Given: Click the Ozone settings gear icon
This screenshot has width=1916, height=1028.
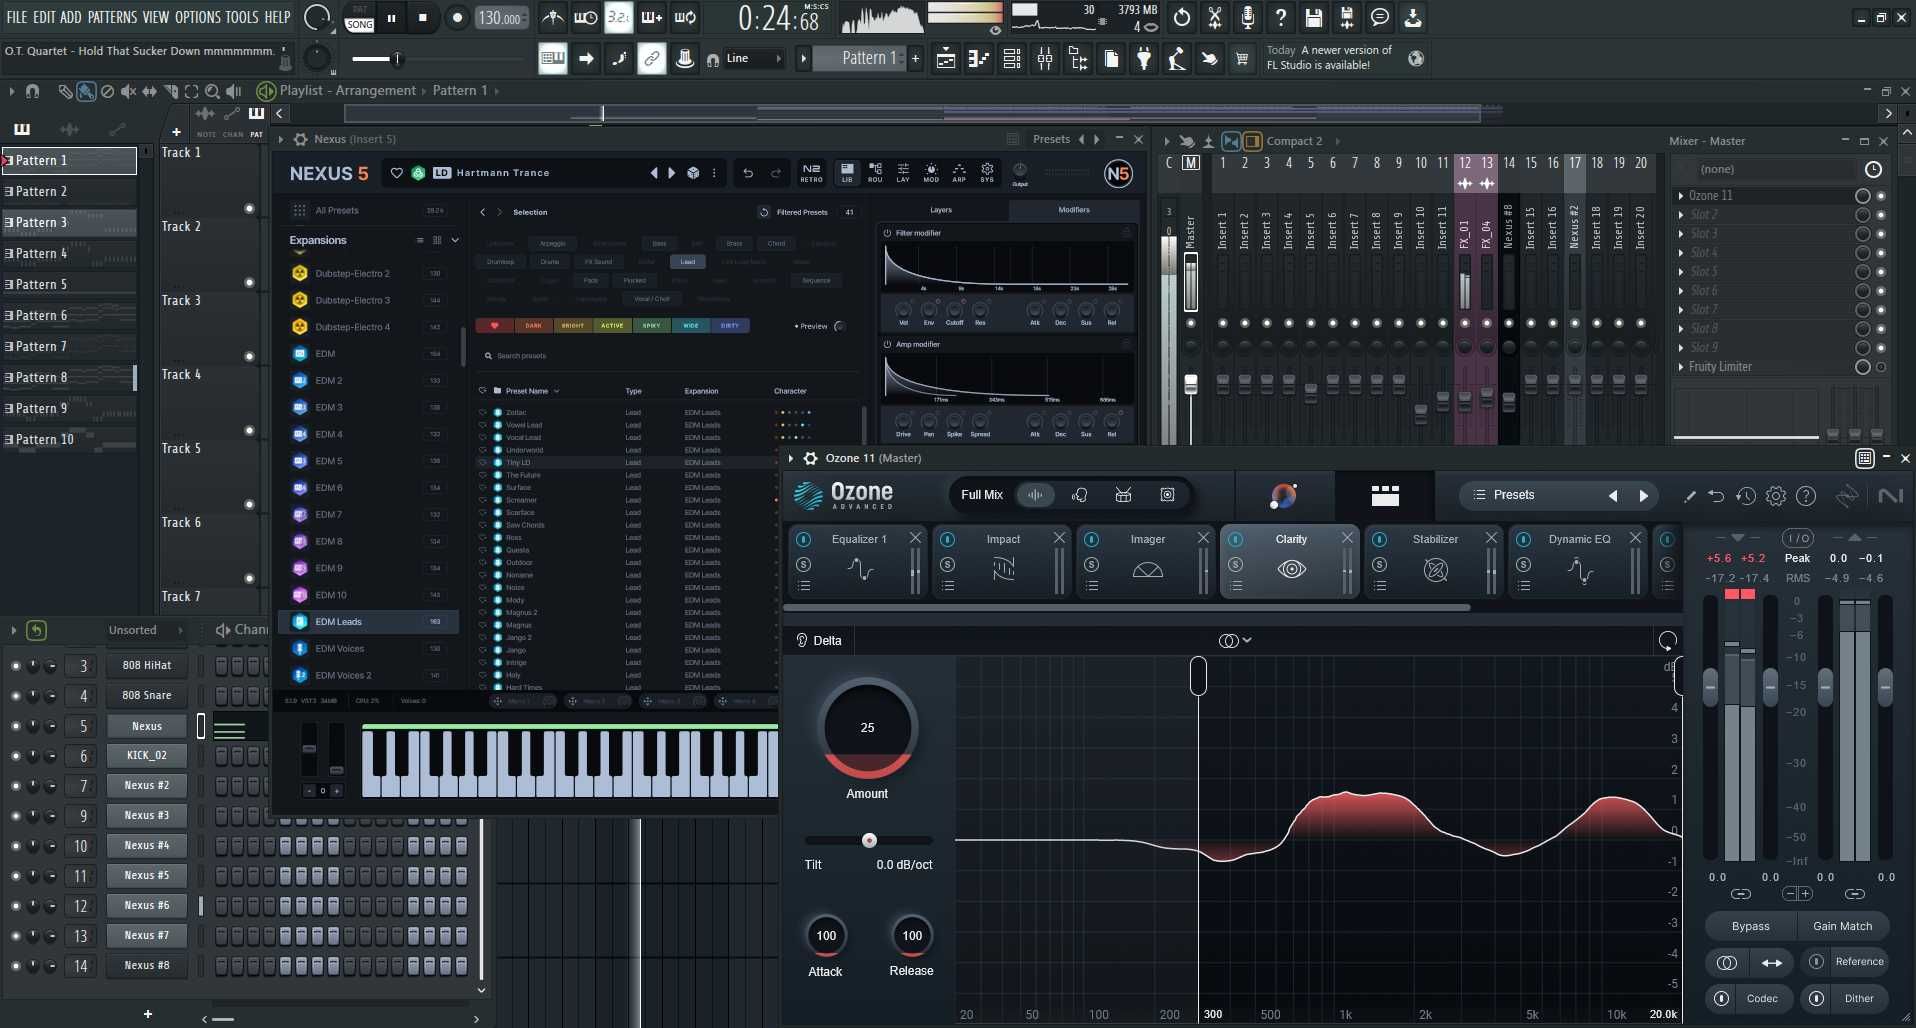Looking at the screenshot, I should coord(1776,495).
